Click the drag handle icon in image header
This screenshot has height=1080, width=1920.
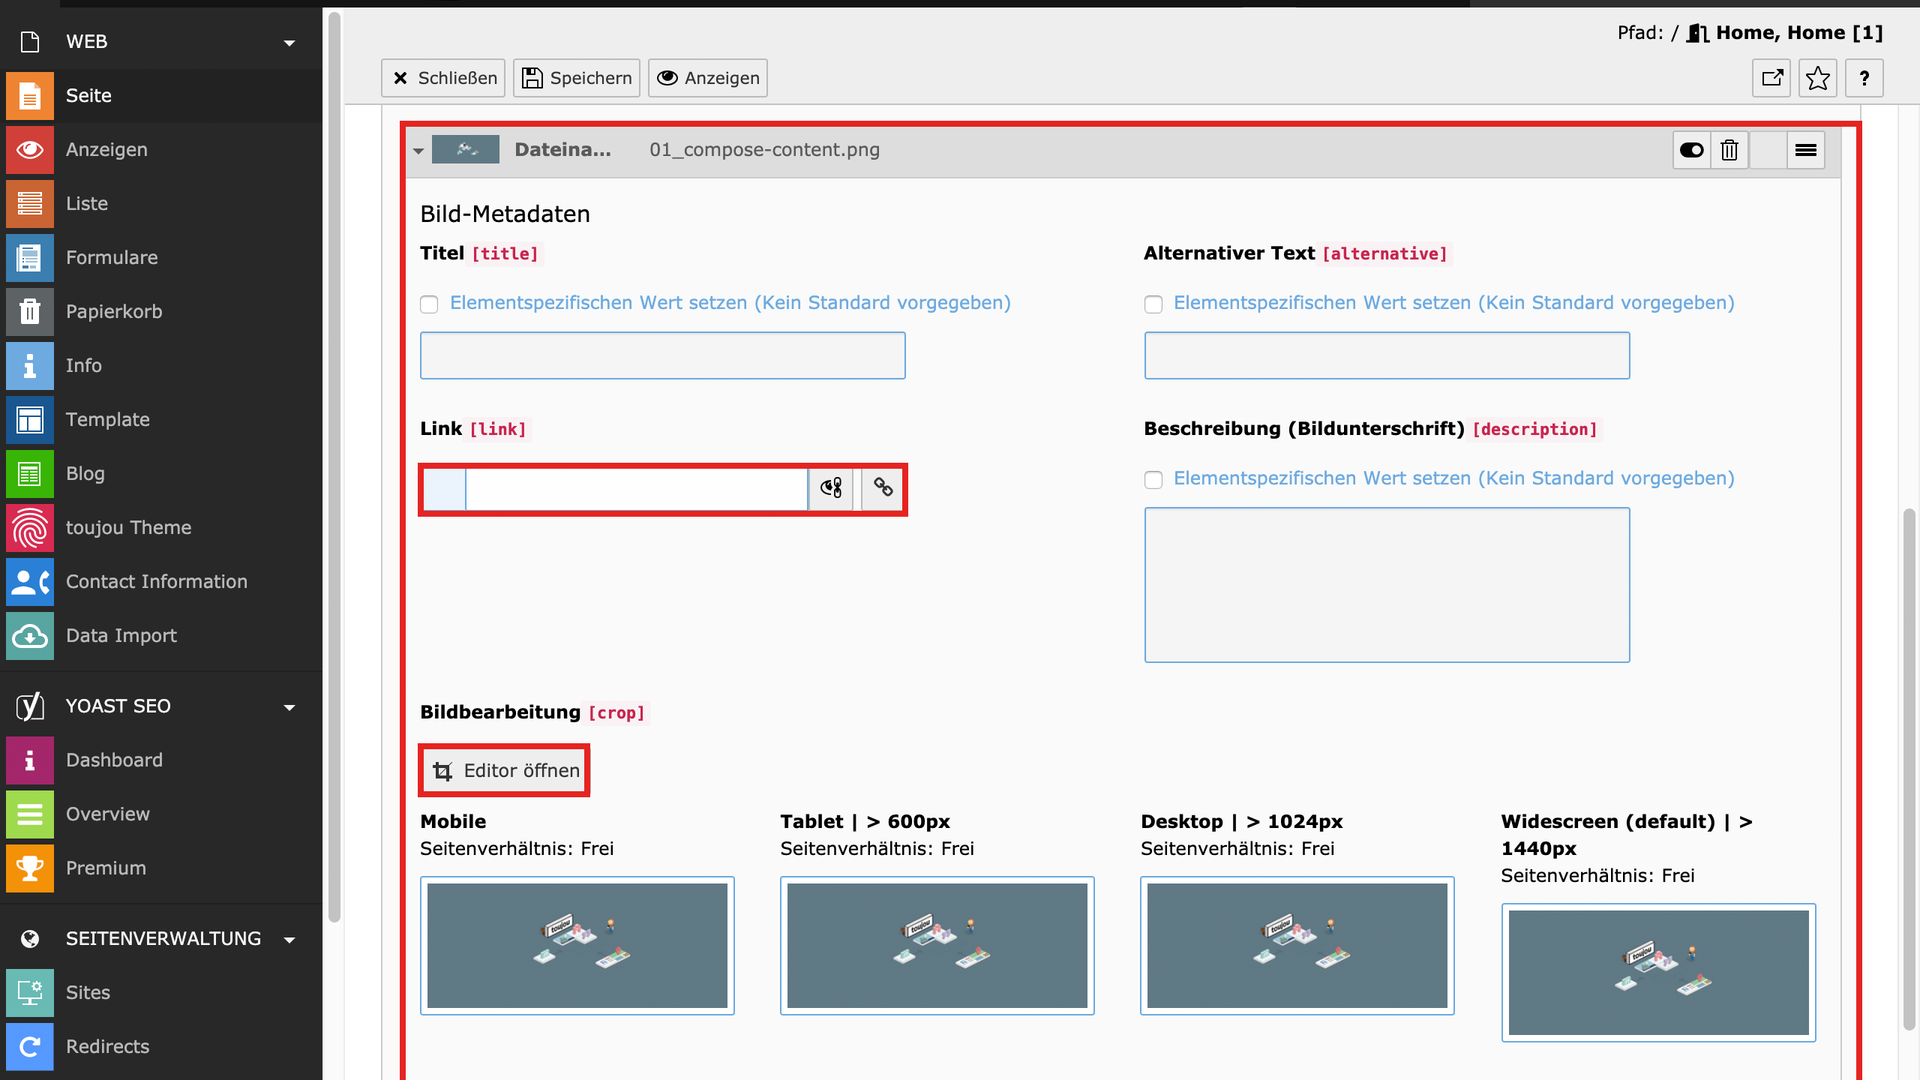coord(1805,150)
